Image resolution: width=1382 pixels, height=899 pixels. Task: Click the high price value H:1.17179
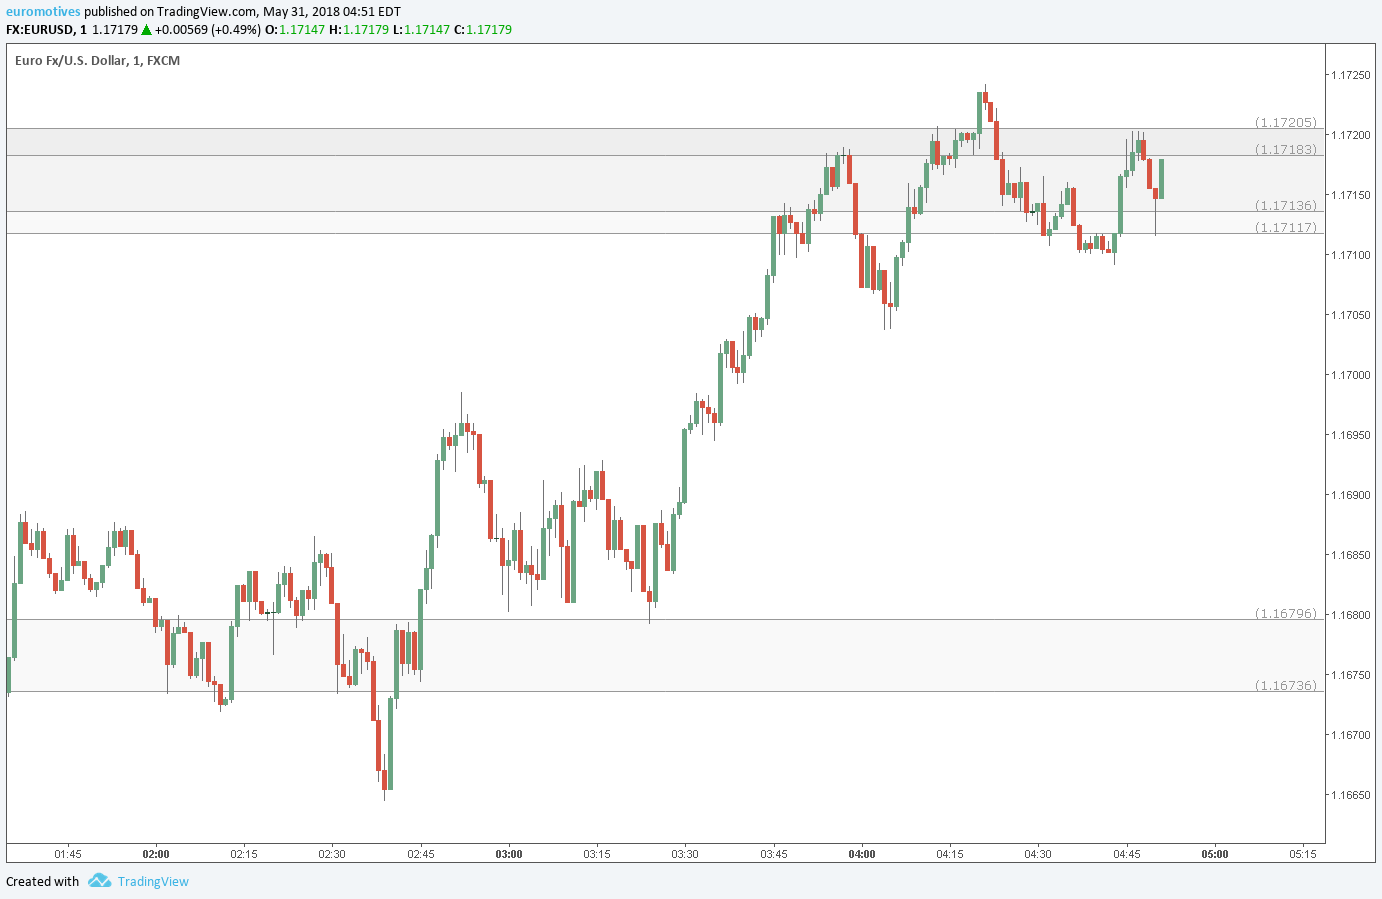pos(359,30)
